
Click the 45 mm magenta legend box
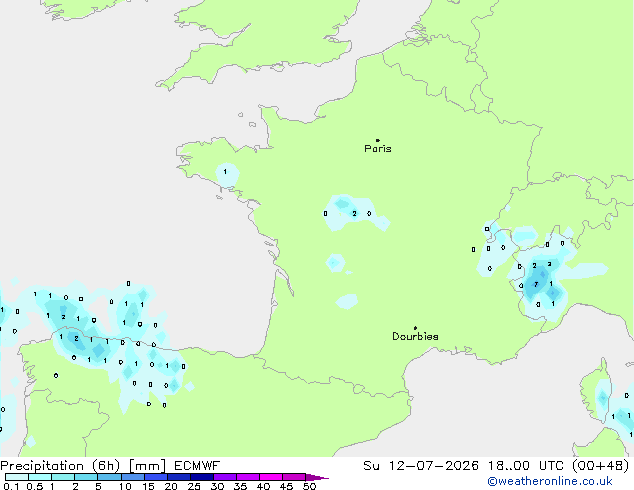coord(294,477)
